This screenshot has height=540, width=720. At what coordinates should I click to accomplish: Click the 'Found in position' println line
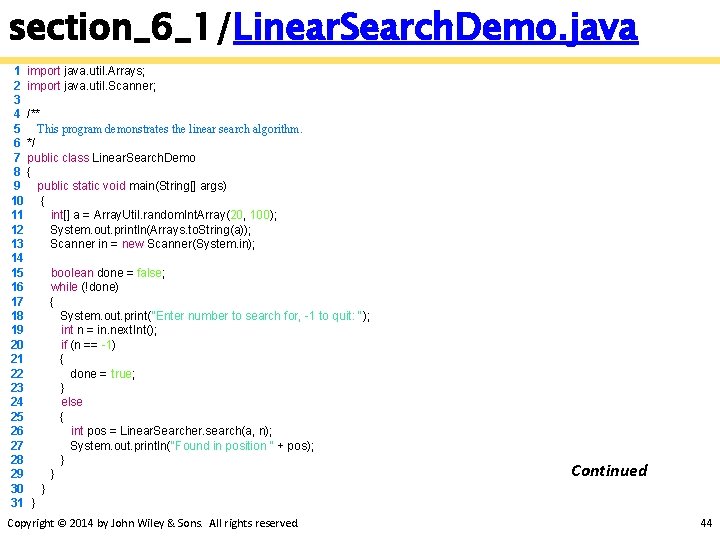pos(192,446)
